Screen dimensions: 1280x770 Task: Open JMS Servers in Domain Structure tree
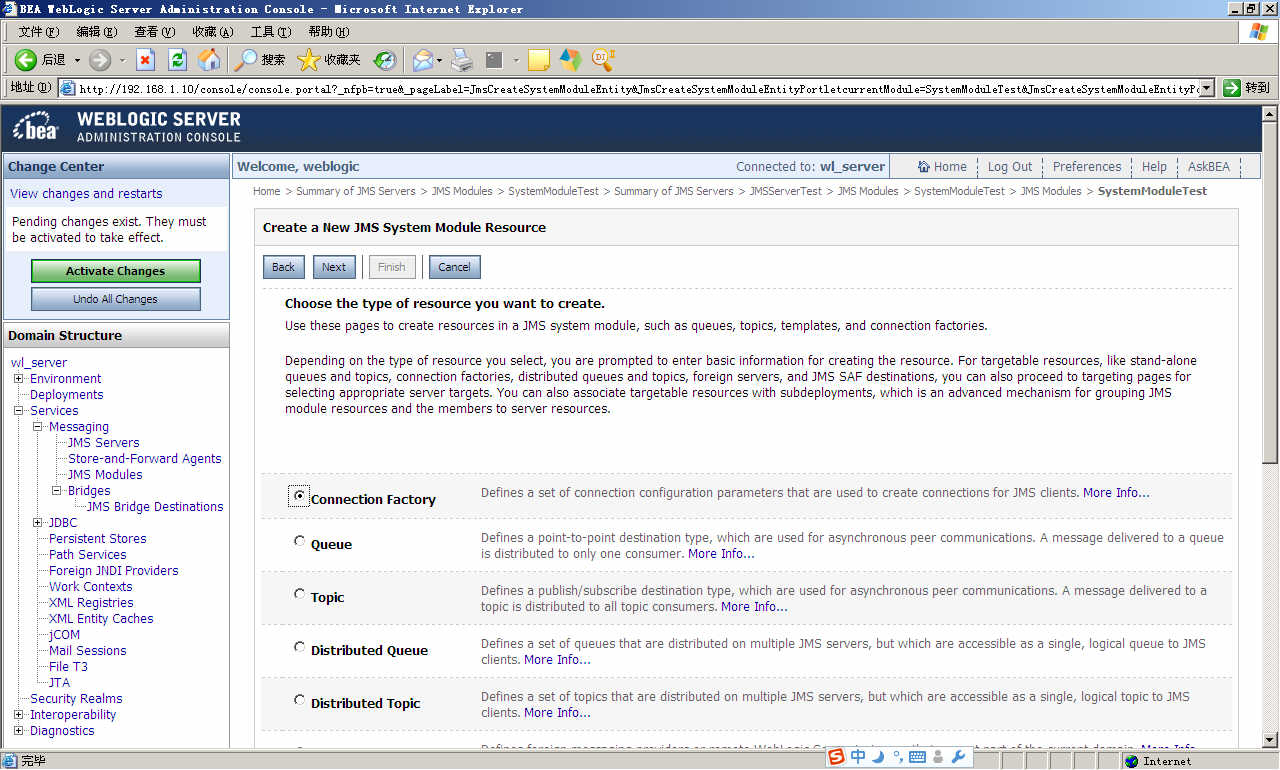pos(104,443)
